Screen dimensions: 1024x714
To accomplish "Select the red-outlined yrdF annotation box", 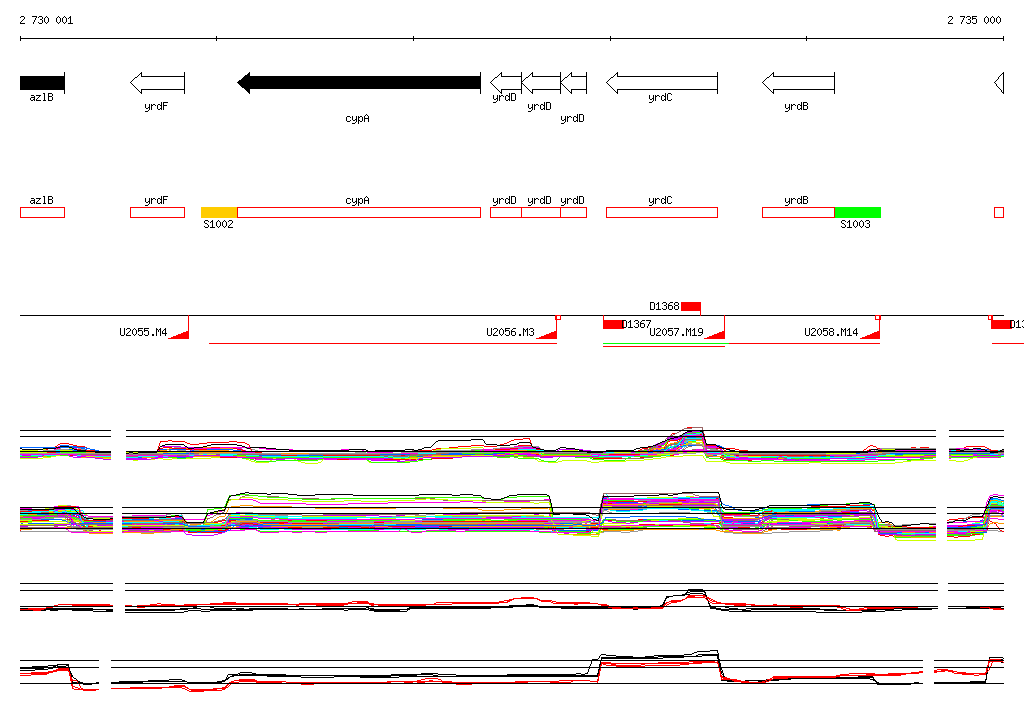I will [x=157, y=212].
